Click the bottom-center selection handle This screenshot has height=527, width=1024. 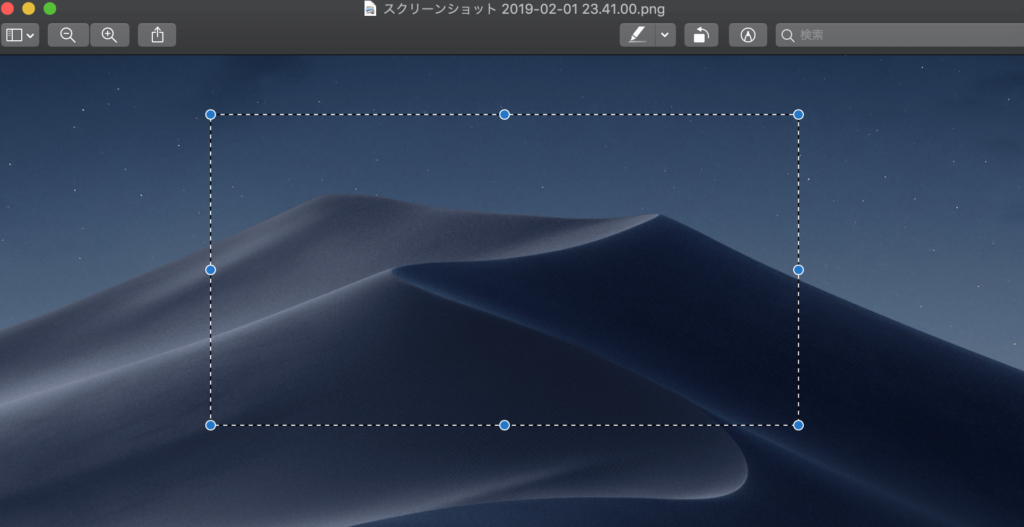click(x=504, y=425)
